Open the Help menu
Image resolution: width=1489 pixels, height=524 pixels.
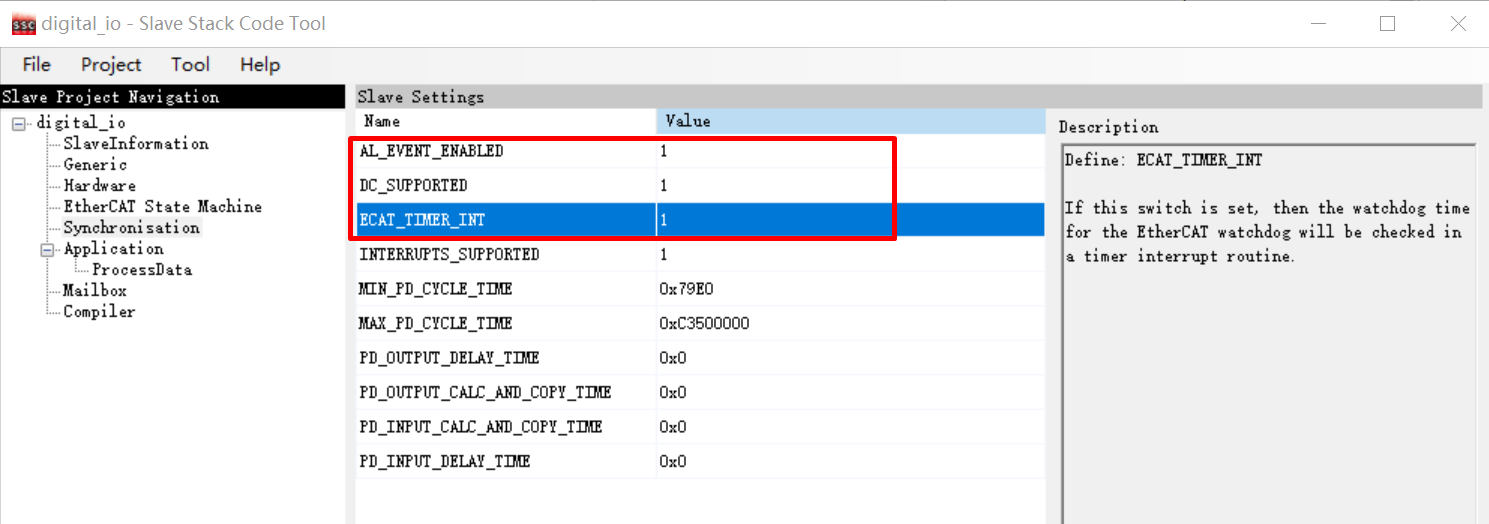click(x=260, y=64)
